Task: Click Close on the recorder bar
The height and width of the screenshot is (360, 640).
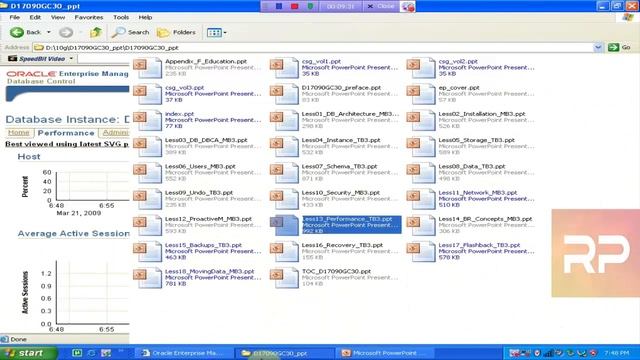Action: point(380,6)
